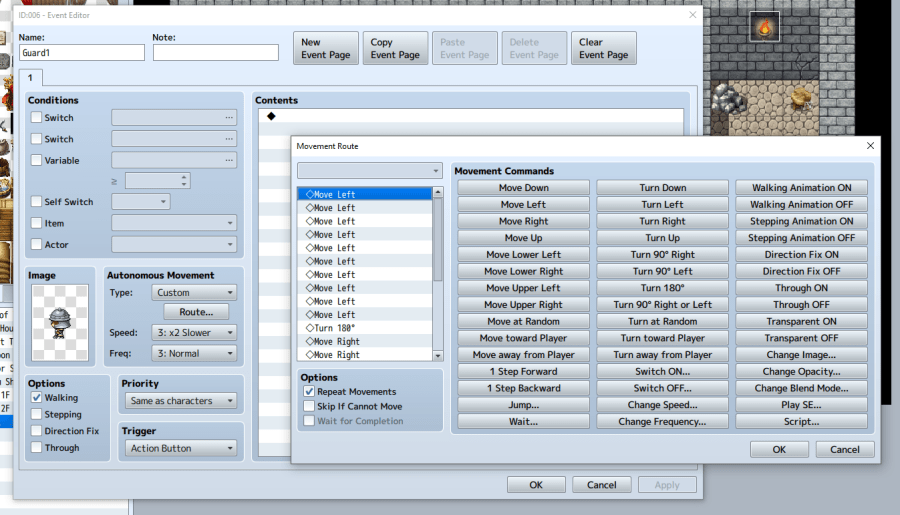900x515 pixels.
Task: Click the event Name input field
Action: coord(82,53)
